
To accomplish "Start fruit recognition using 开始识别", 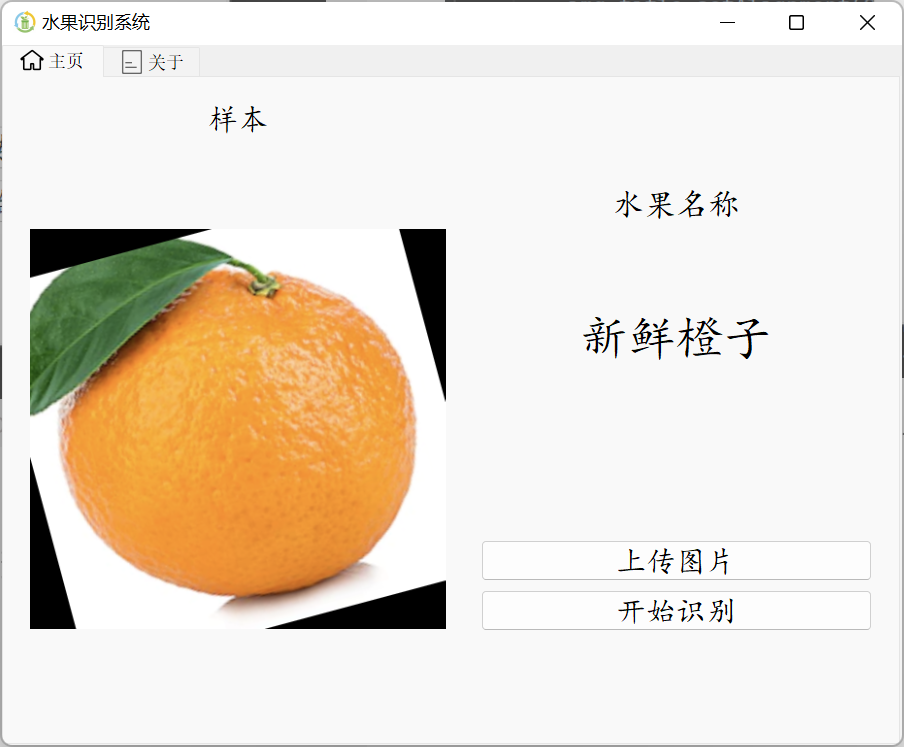I will [676, 610].
